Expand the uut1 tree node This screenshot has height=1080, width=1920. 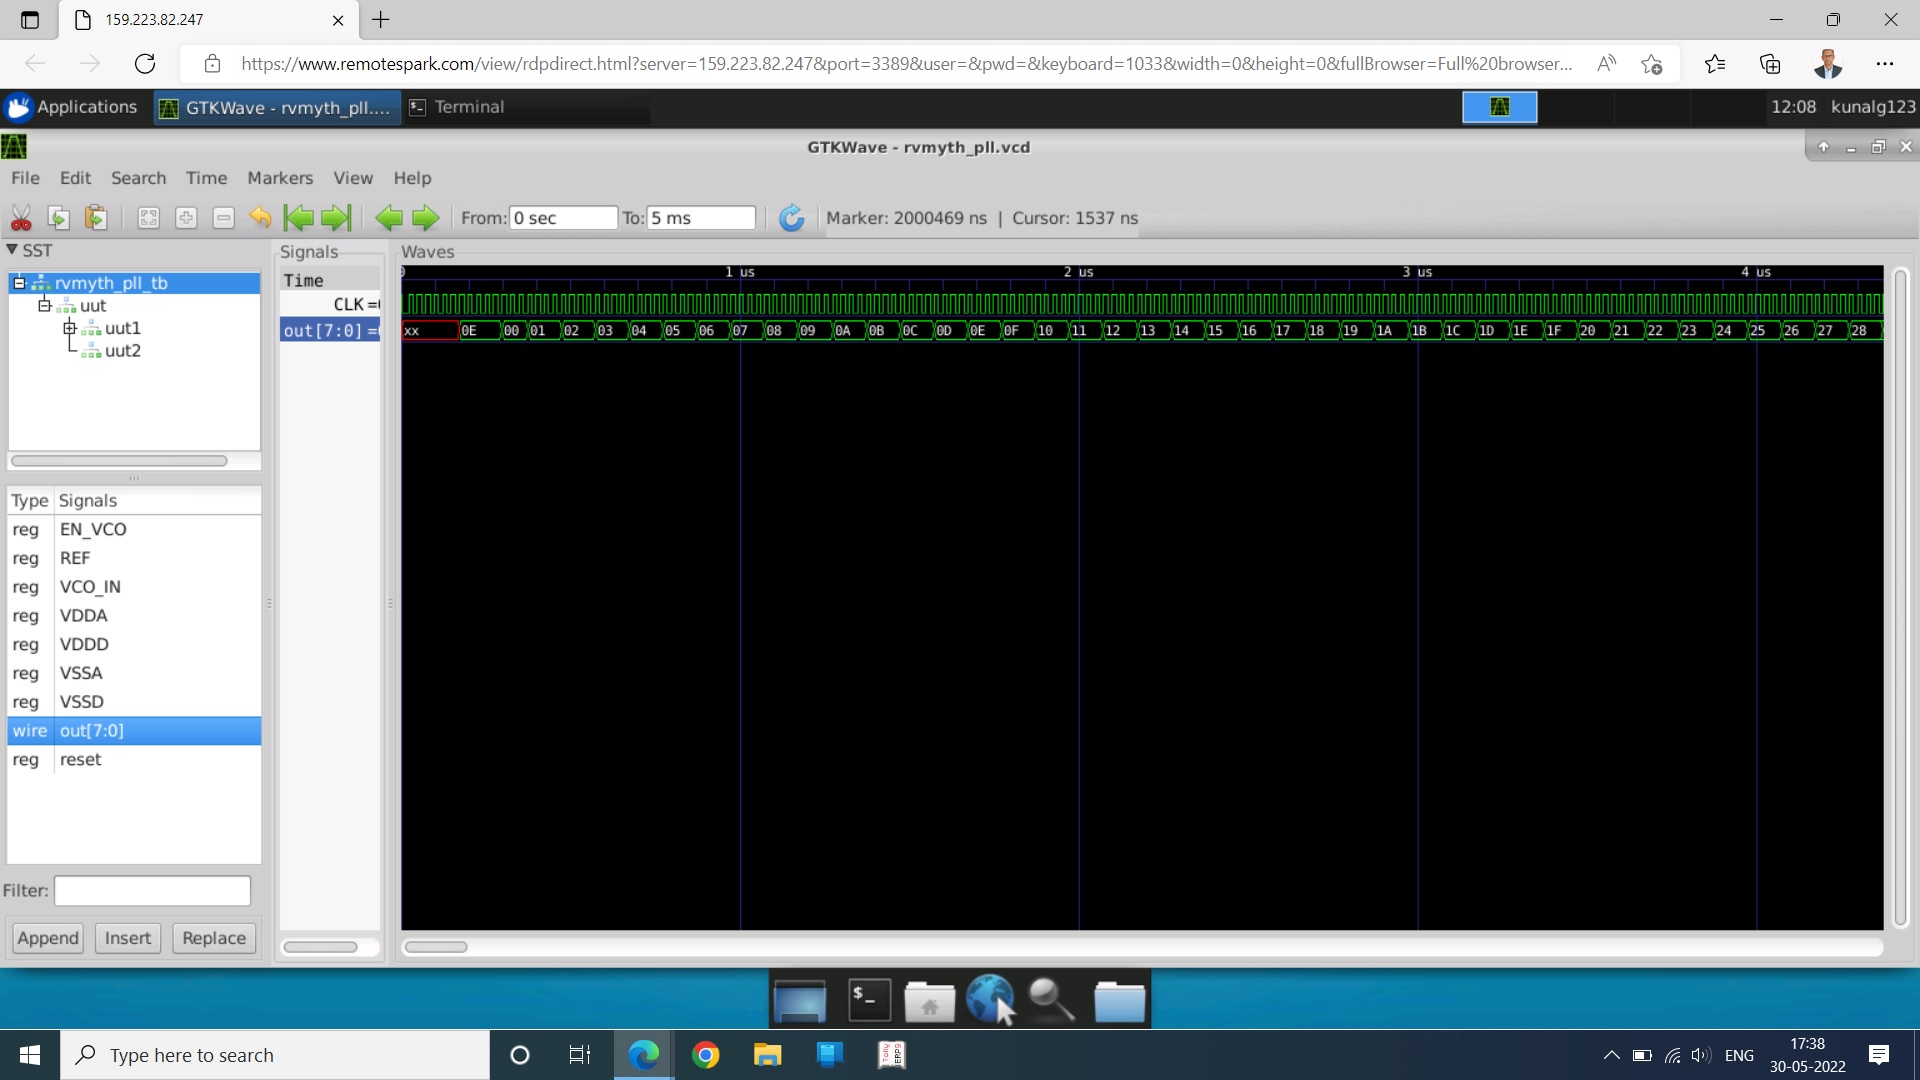click(69, 328)
